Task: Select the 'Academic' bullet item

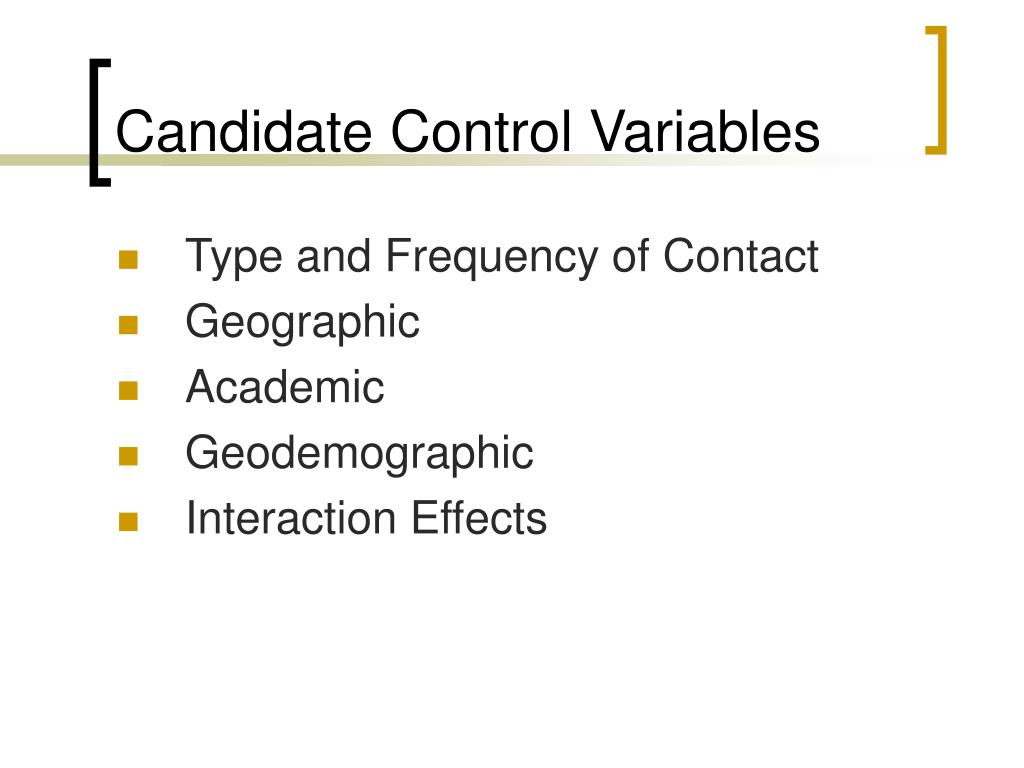Action: tap(285, 387)
